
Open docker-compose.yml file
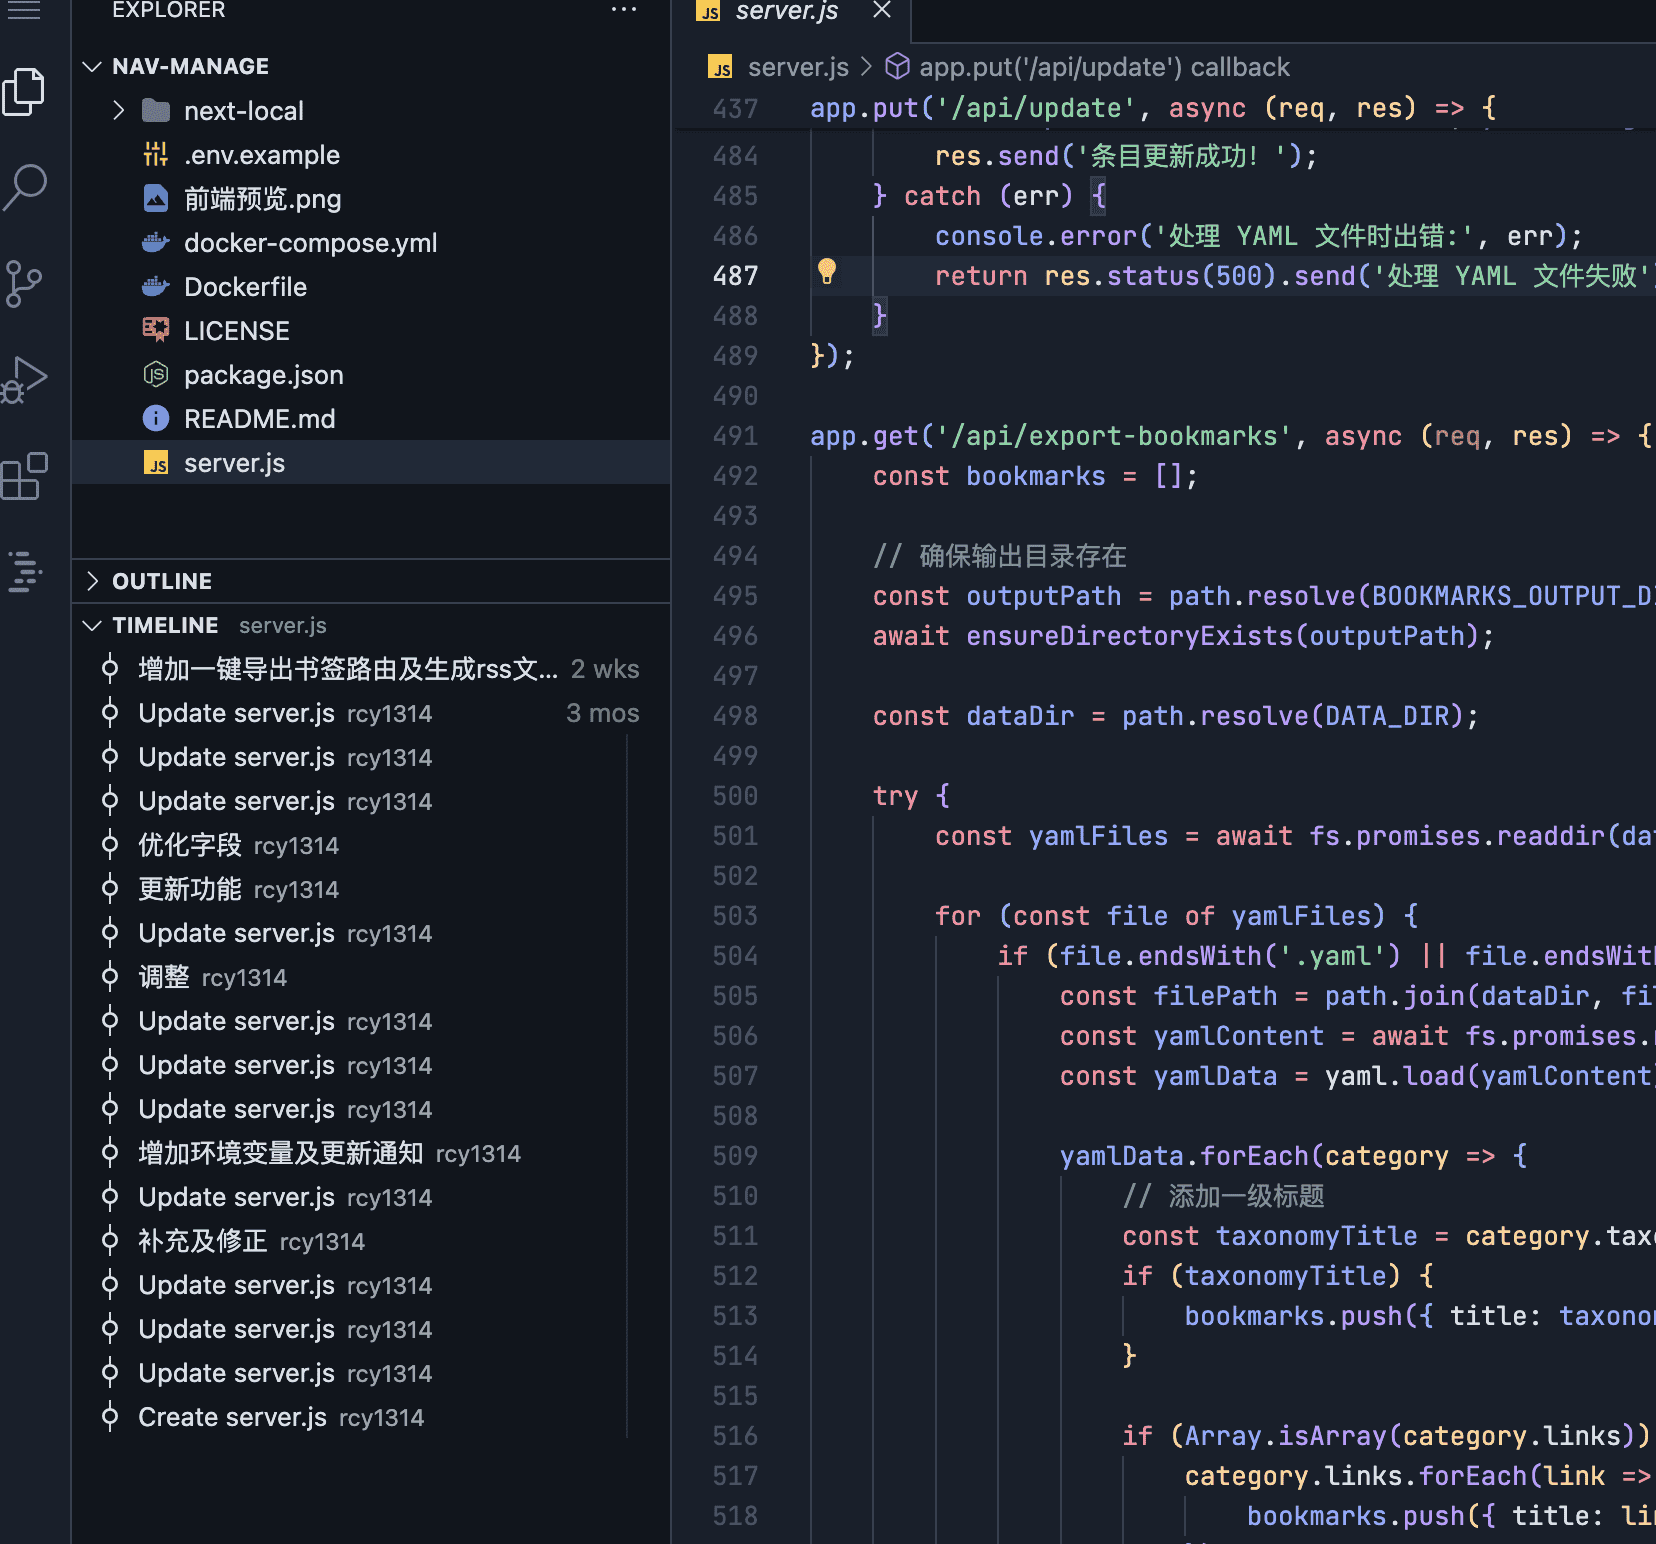[371, 242]
